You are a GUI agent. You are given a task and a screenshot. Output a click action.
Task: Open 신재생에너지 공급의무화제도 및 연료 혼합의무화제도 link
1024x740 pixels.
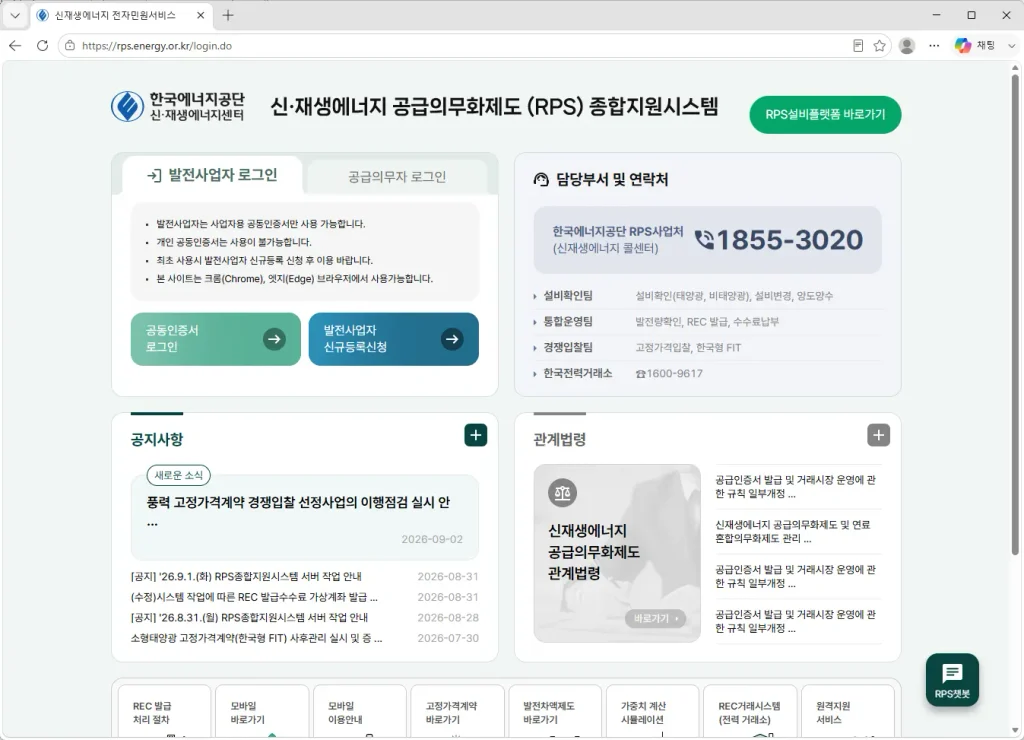(795, 532)
